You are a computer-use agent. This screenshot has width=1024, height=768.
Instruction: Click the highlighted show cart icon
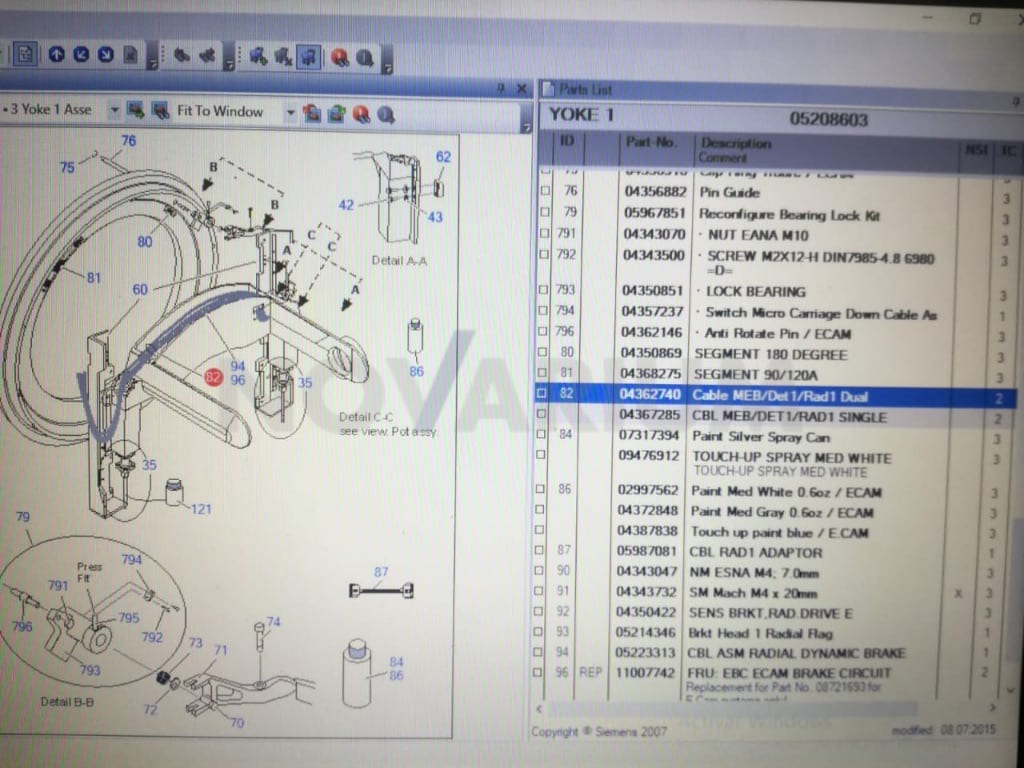coord(308,57)
